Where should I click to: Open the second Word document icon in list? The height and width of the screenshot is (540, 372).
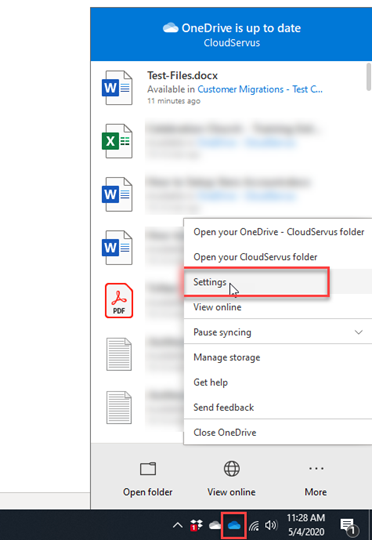pyautogui.click(x=117, y=194)
